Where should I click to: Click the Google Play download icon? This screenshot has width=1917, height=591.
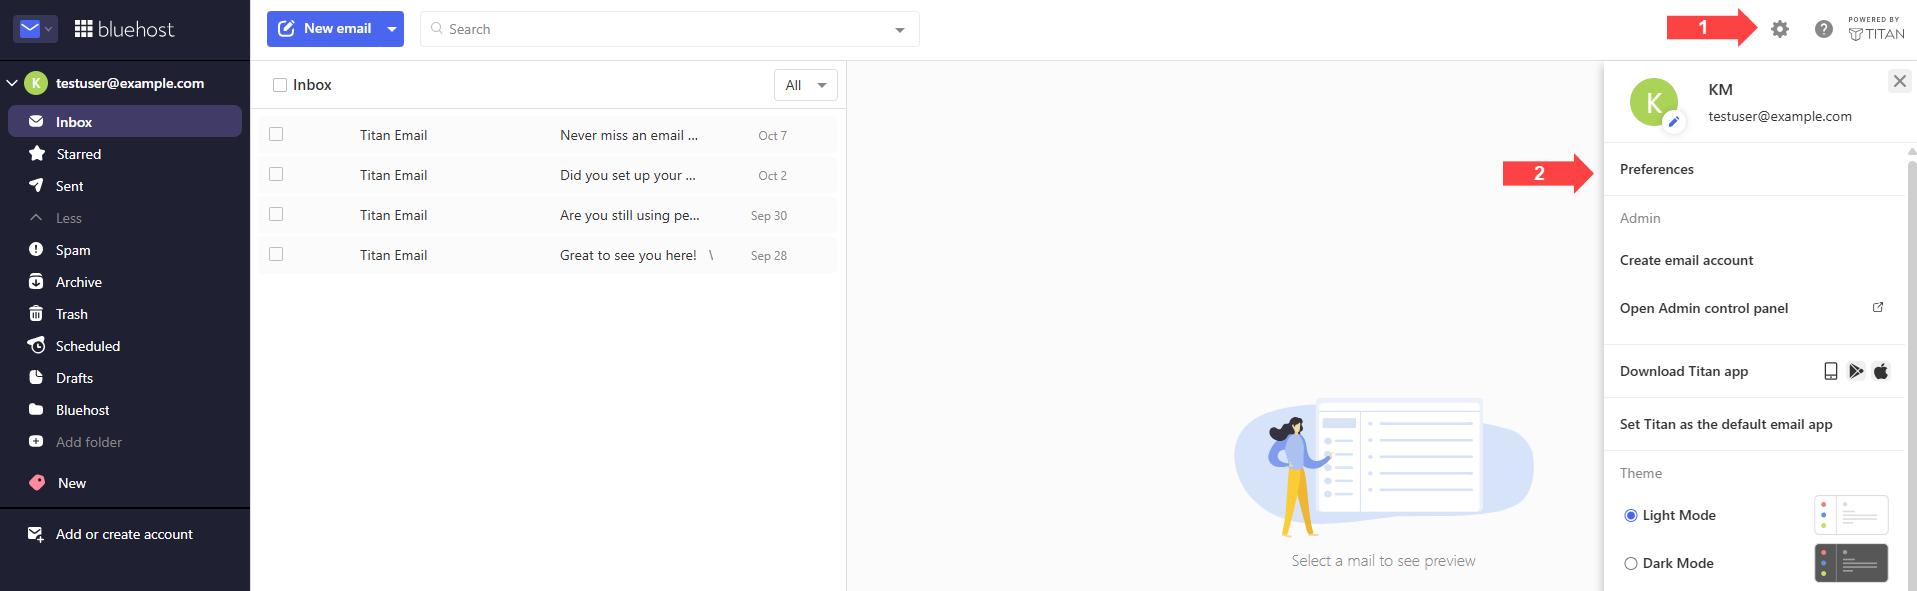tap(1856, 371)
